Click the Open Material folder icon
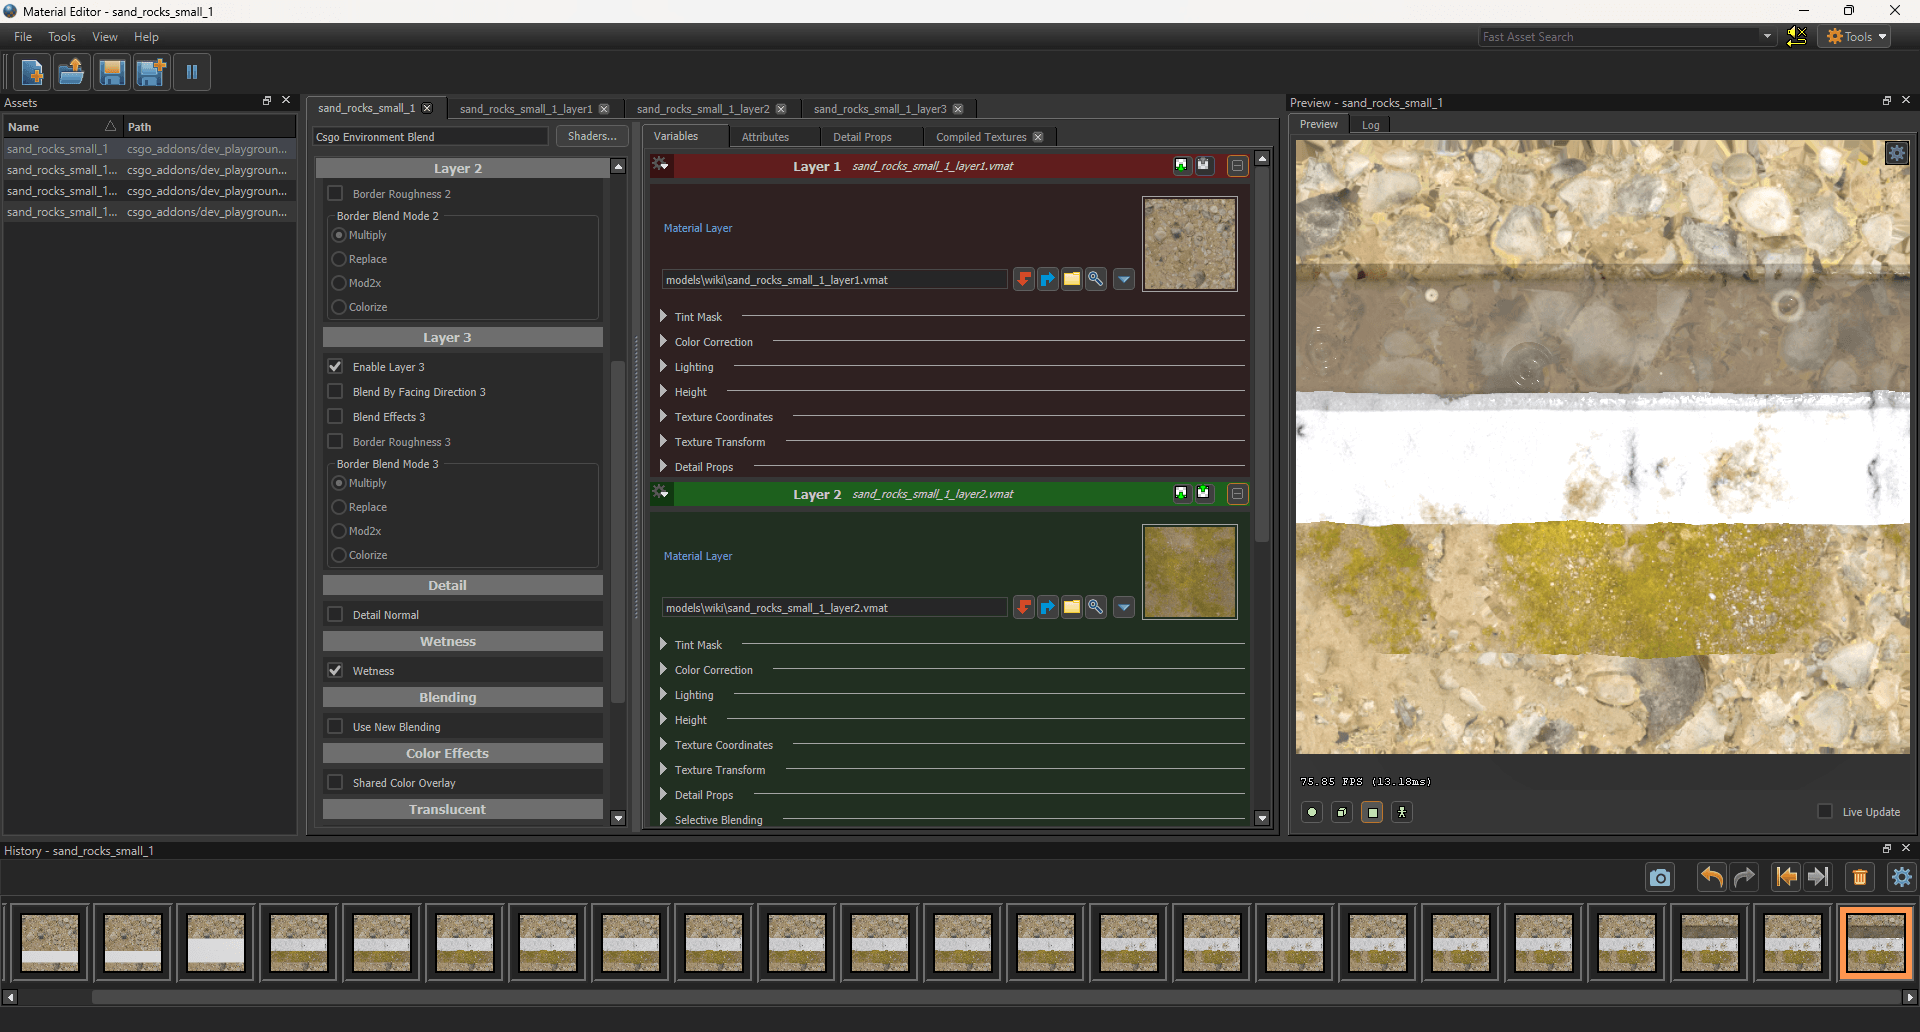Viewport: 1920px width, 1032px height. (x=72, y=72)
